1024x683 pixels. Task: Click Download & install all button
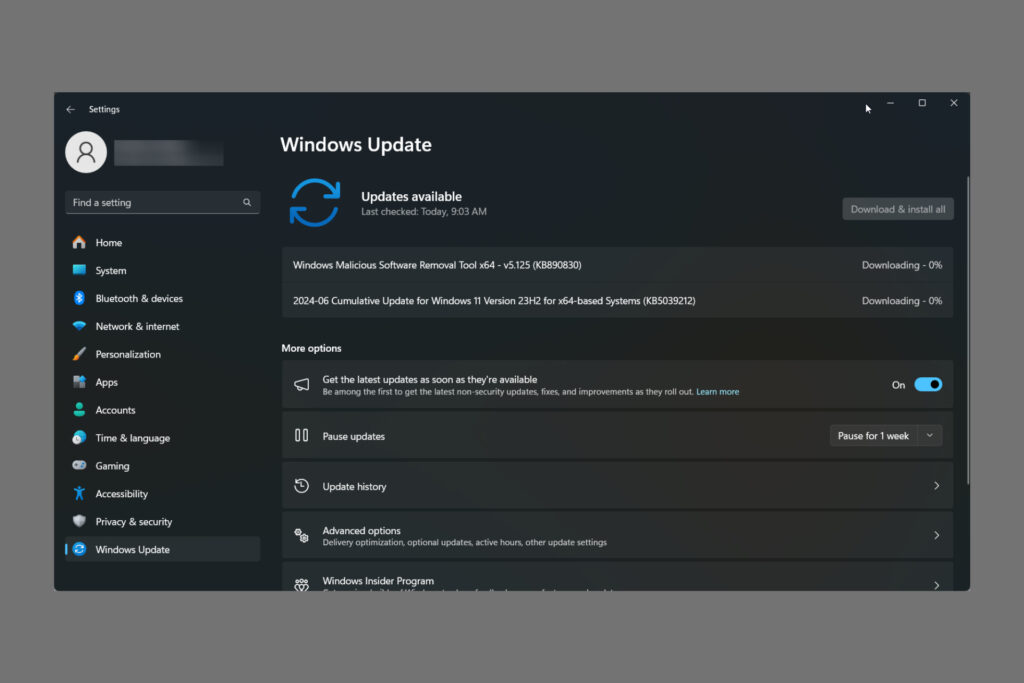click(x=897, y=209)
